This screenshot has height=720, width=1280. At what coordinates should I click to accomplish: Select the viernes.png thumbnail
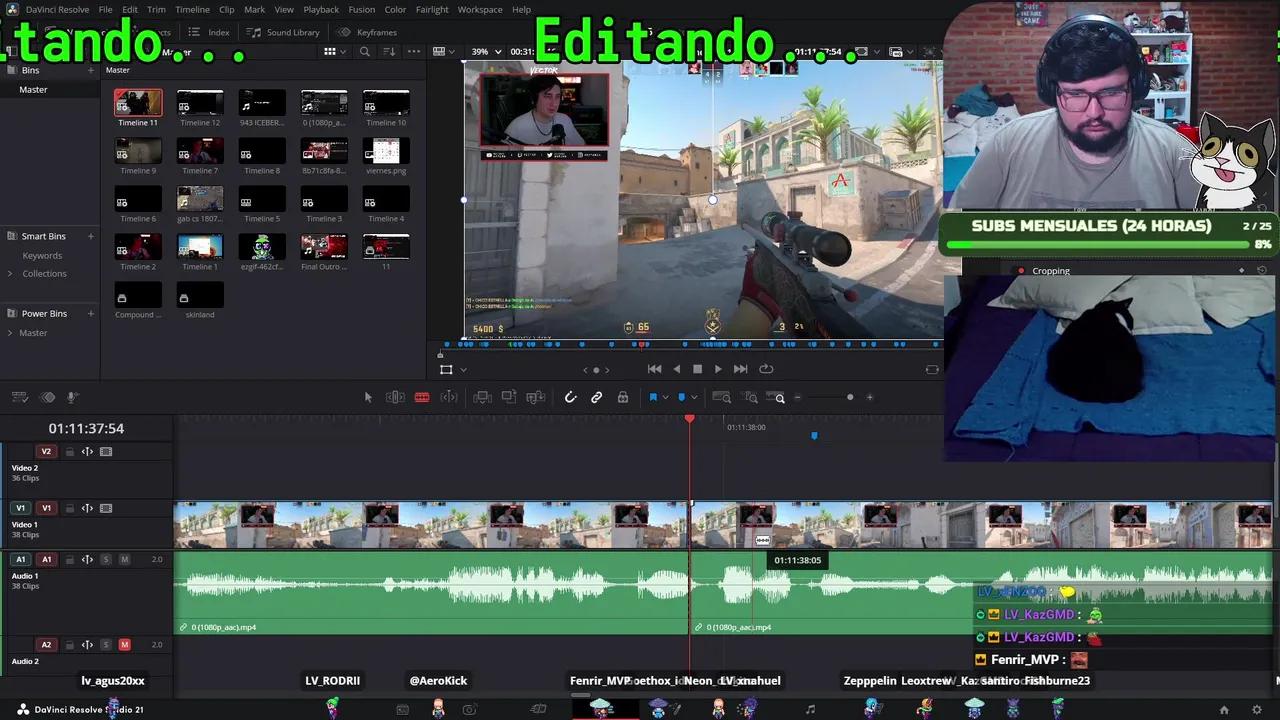(x=386, y=151)
